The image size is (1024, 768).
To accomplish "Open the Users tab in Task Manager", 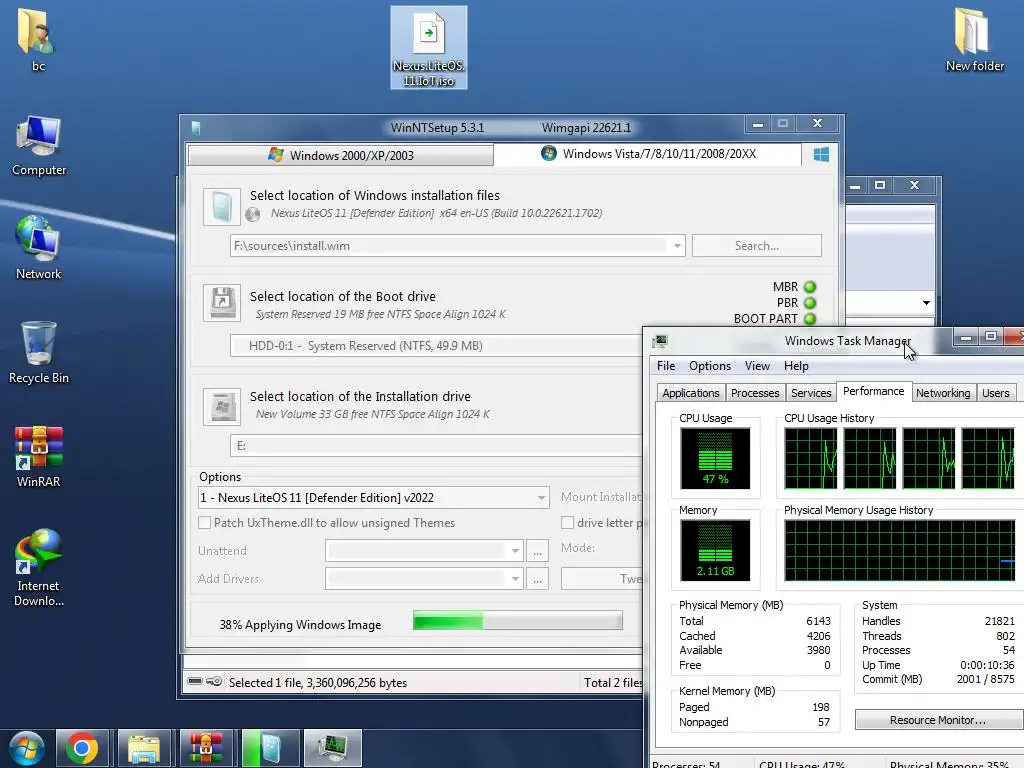I will click(995, 392).
